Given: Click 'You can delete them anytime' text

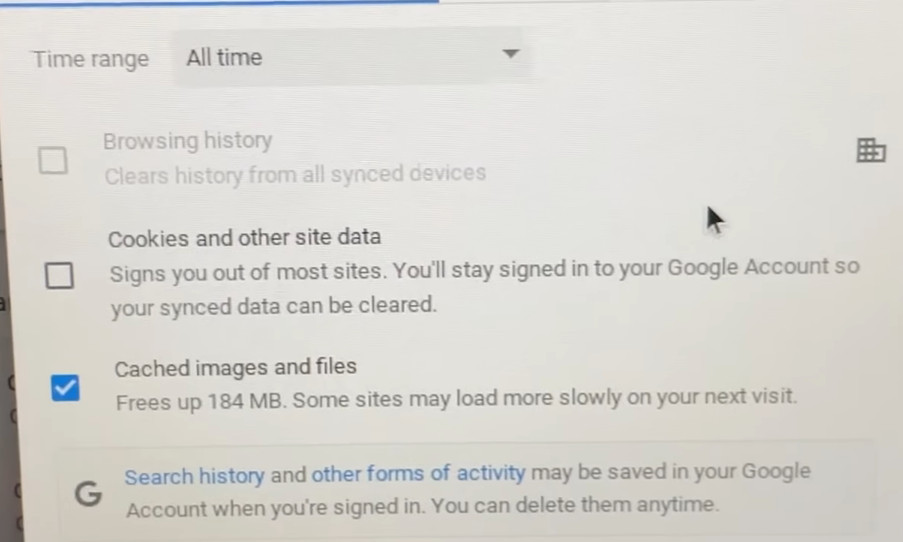Looking at the screenshot, I should (575, 505).
